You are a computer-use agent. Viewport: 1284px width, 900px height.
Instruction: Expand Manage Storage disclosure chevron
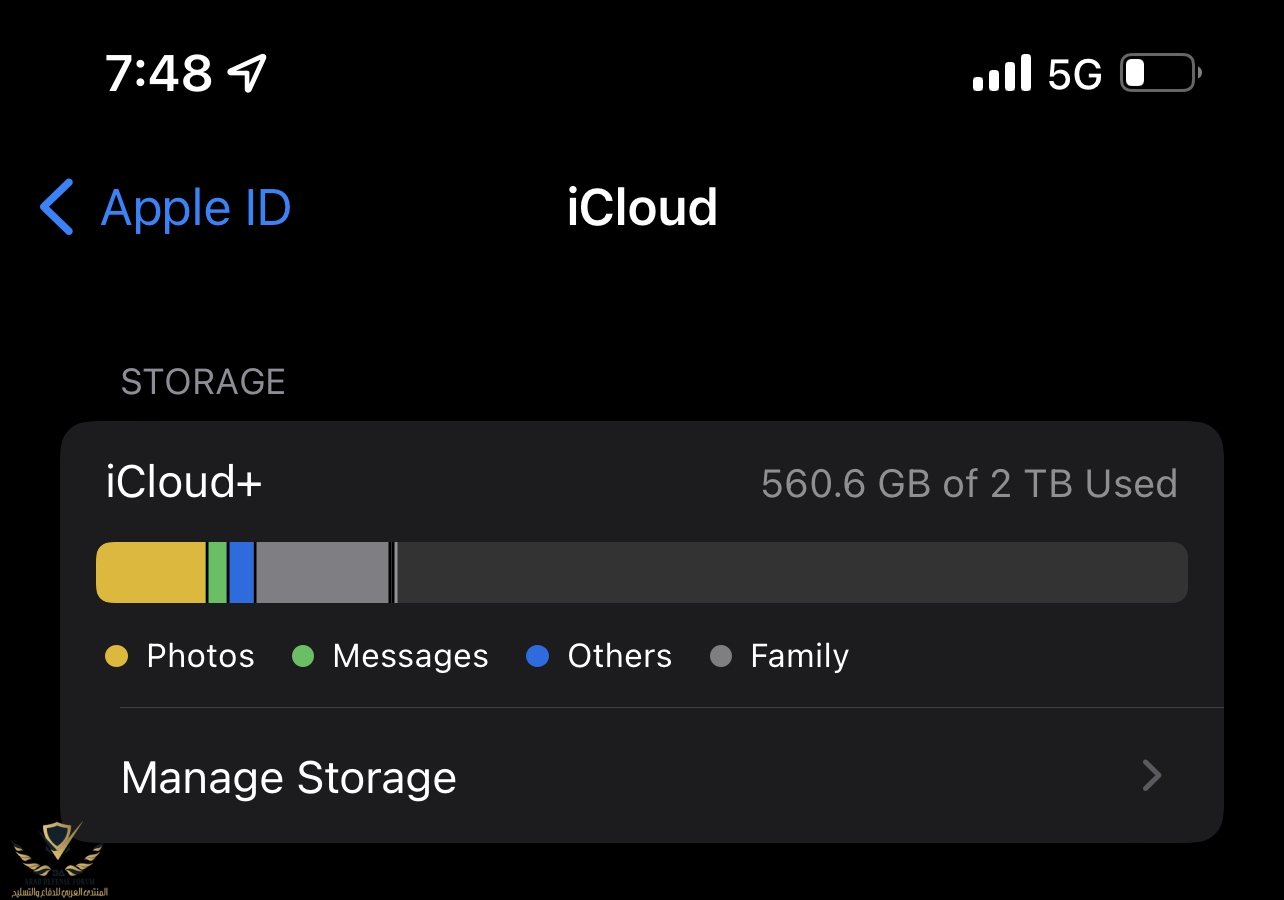(x=1152, y=775)
